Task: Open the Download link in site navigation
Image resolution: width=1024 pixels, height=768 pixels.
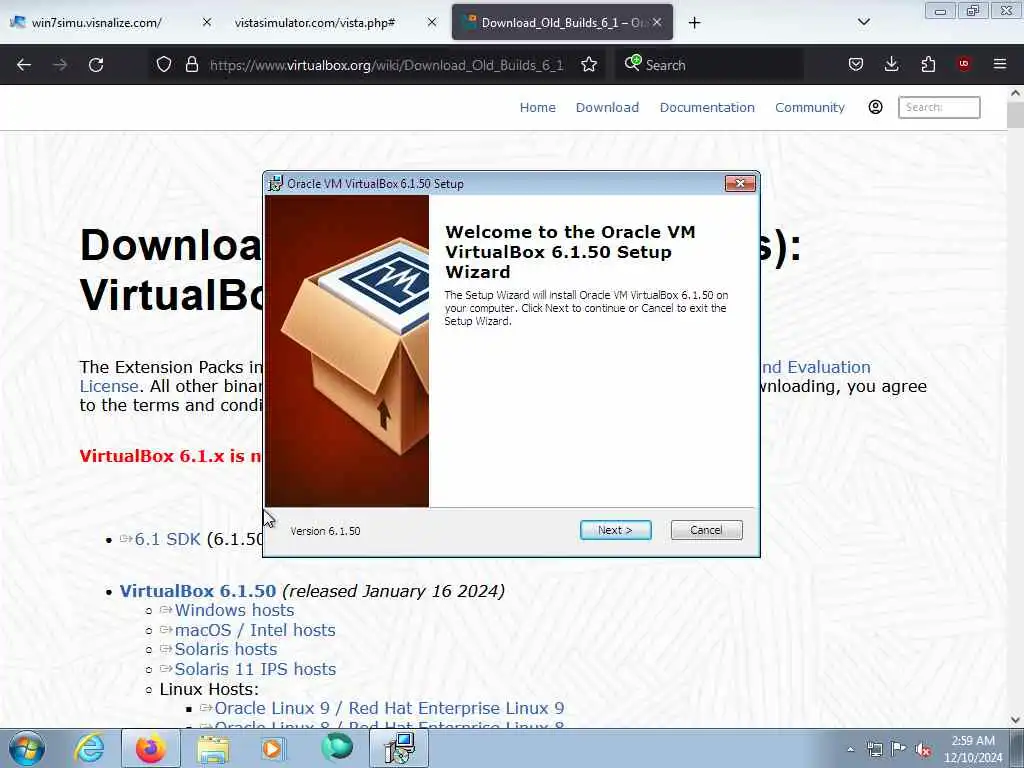Action: [x=607, y=108]
